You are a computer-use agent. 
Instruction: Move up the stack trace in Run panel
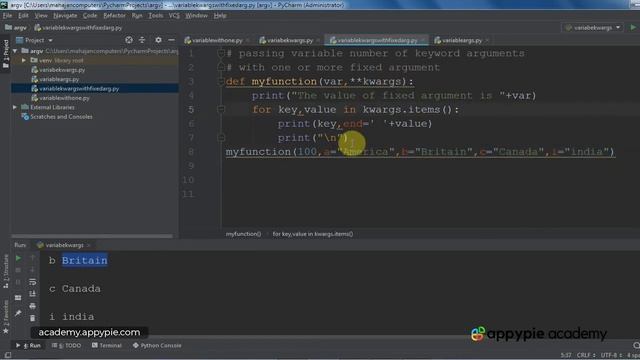(33, 258)
